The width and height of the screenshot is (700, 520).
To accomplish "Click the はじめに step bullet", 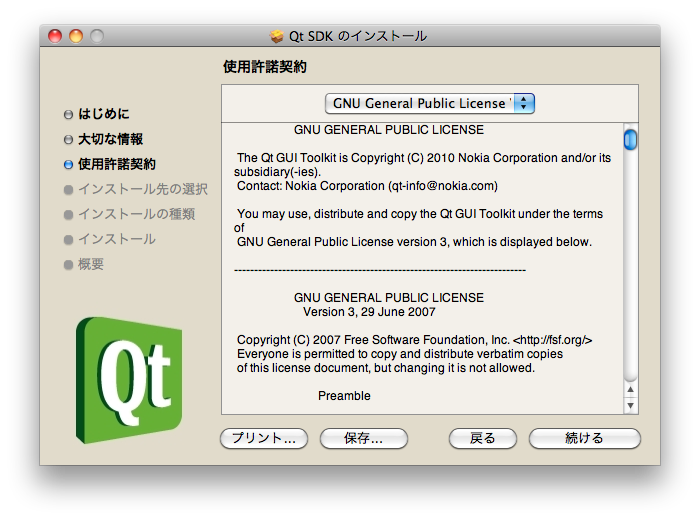I will tap(68, 115).
